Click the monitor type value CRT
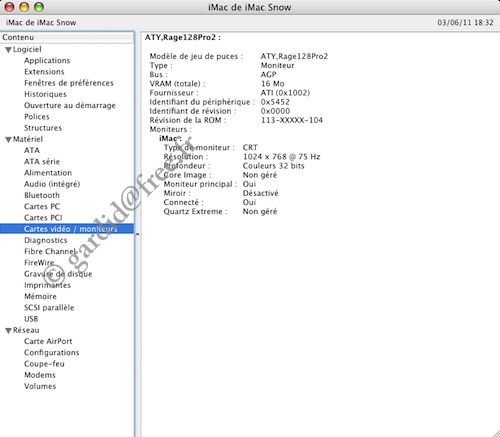Screen dimensions: 500x437 (x=250, y=148)
